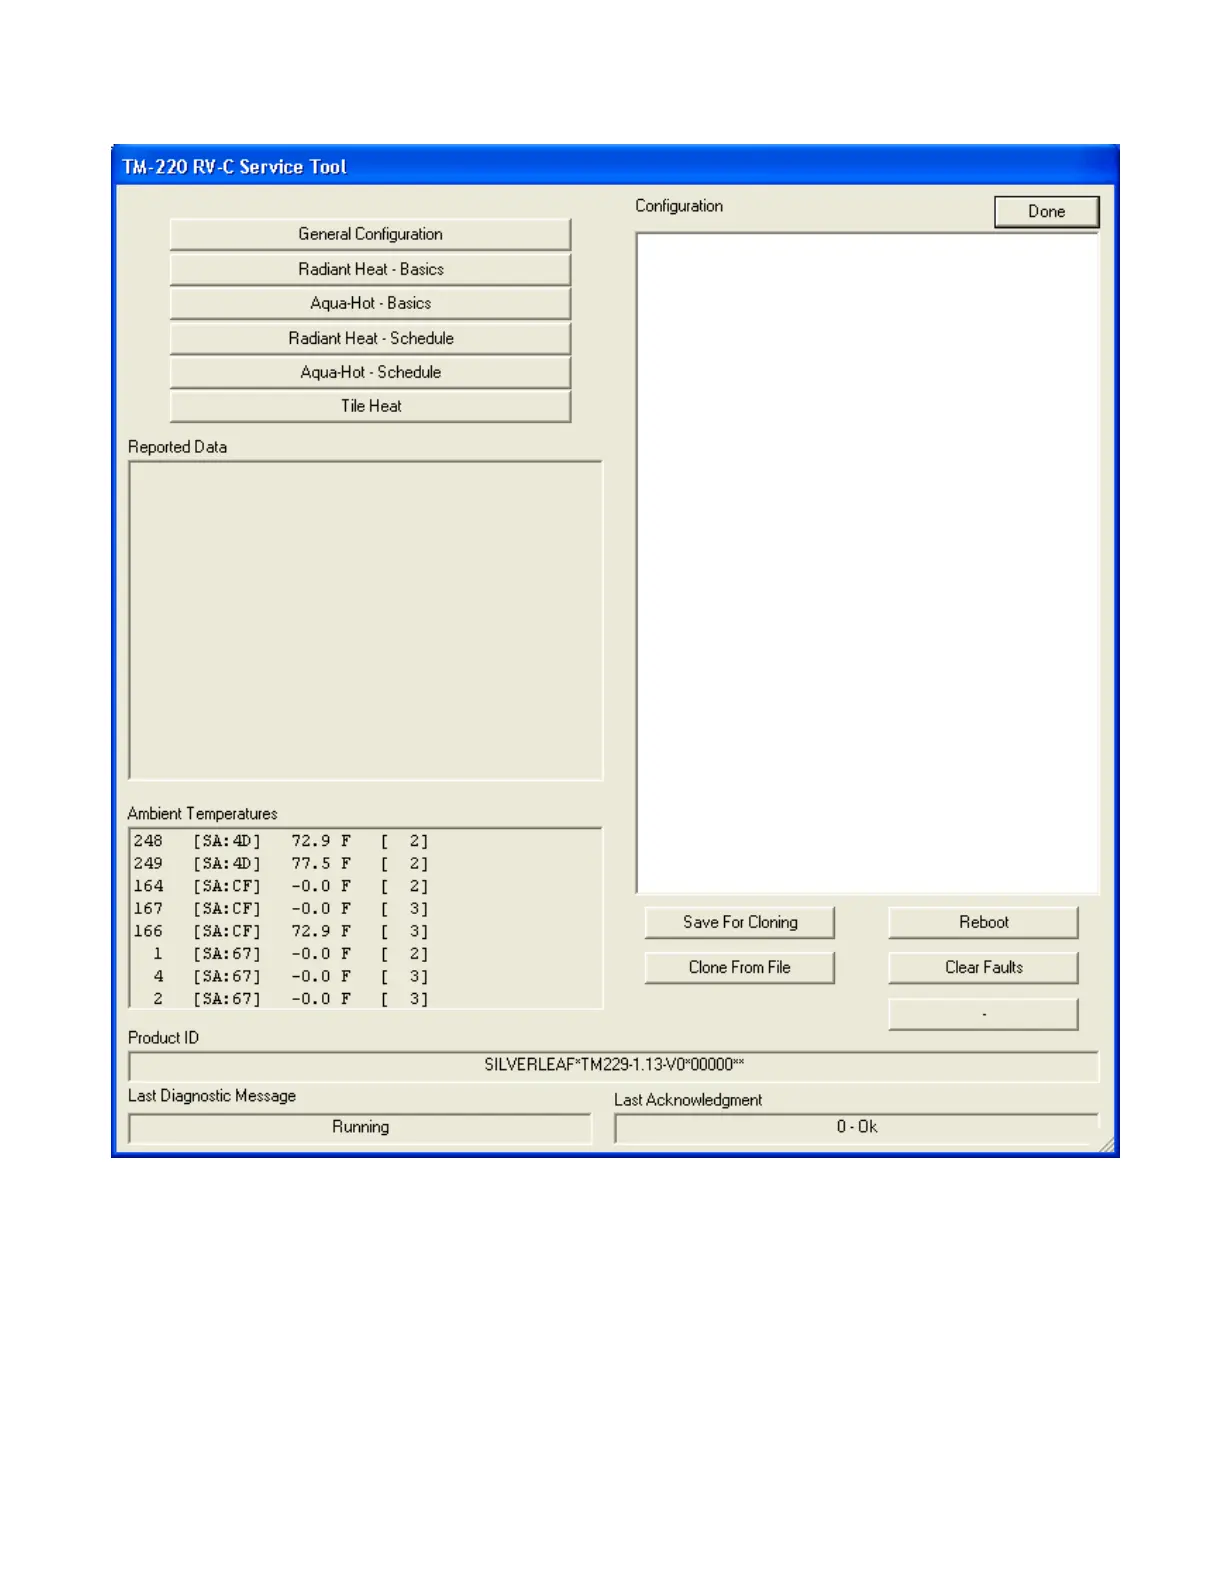The height and width of the screenshot is (1584, 1224).
Task: Click inside the Reported Data box
Action: pos(365,620)
